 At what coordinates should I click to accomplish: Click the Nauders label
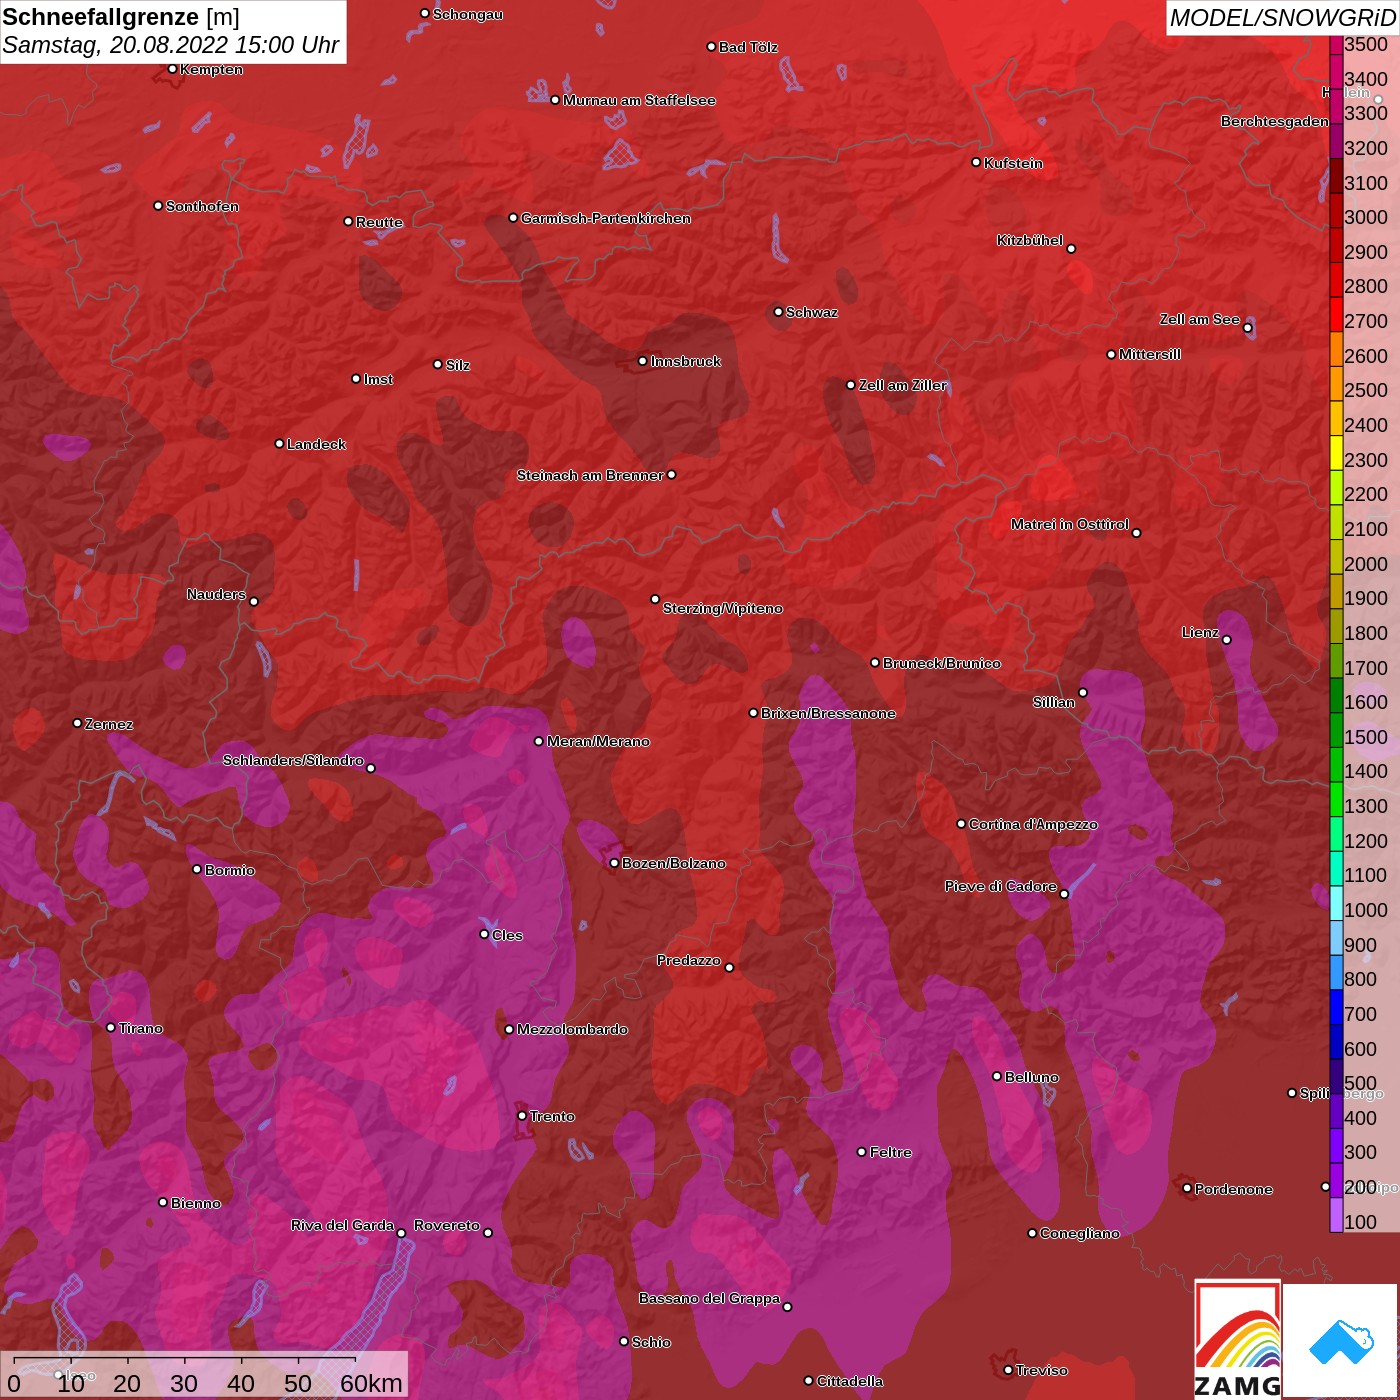coord(216,594)
